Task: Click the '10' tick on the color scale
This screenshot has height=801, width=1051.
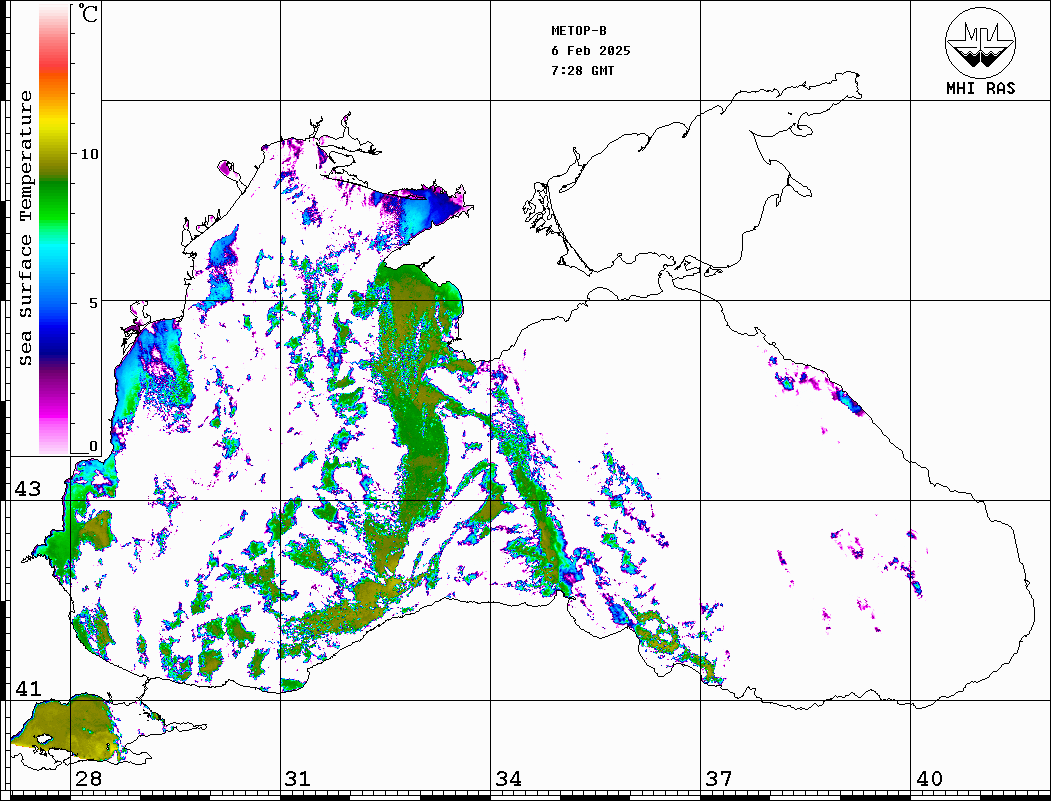Action: 89,154
